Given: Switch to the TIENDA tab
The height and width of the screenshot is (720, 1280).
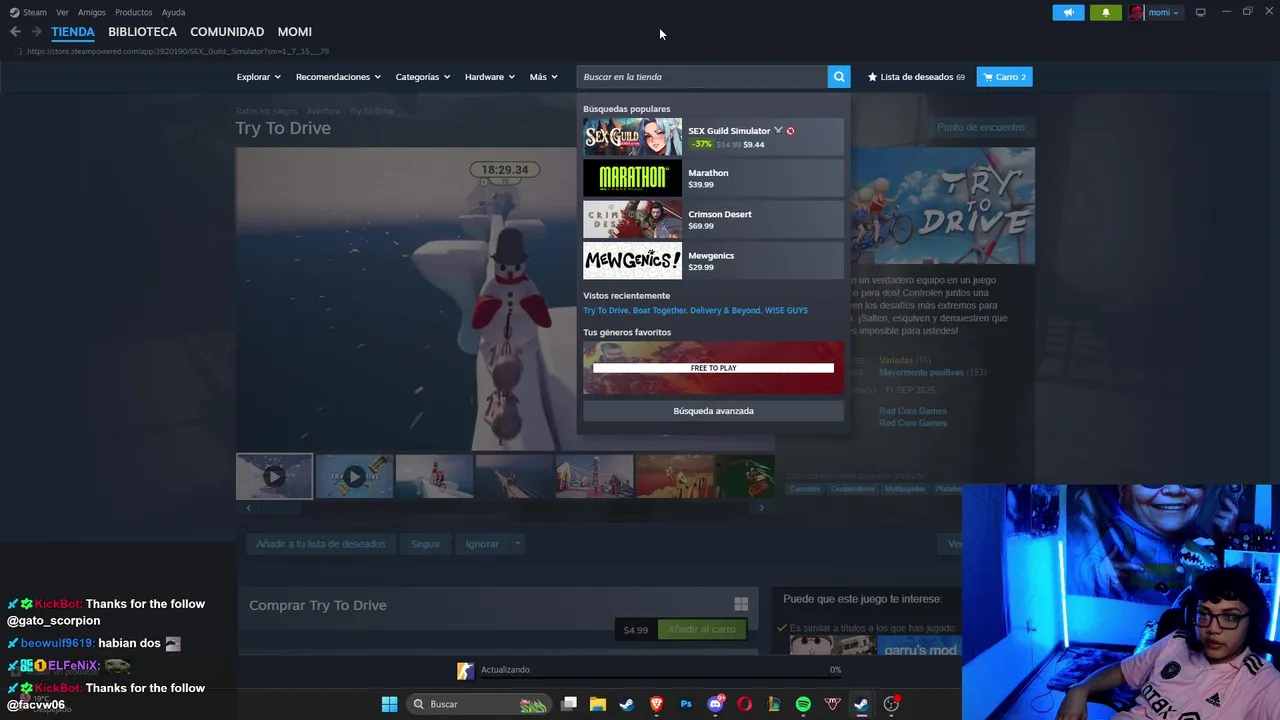Looking at the screenshot, I should (73, 32).
